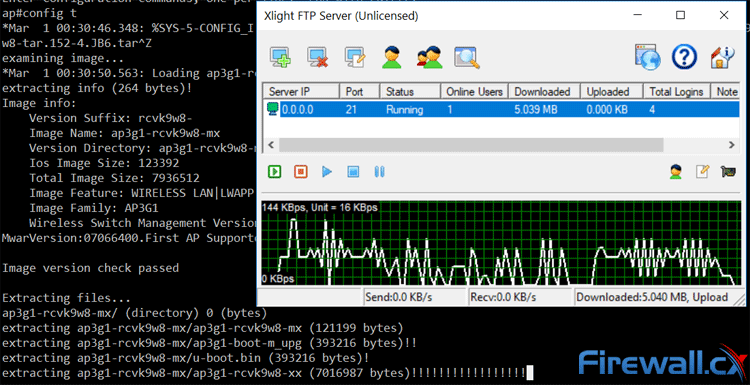Click the server list left scroll arrow
This screenshot has width=750, height=385.
tap(271, 144)
